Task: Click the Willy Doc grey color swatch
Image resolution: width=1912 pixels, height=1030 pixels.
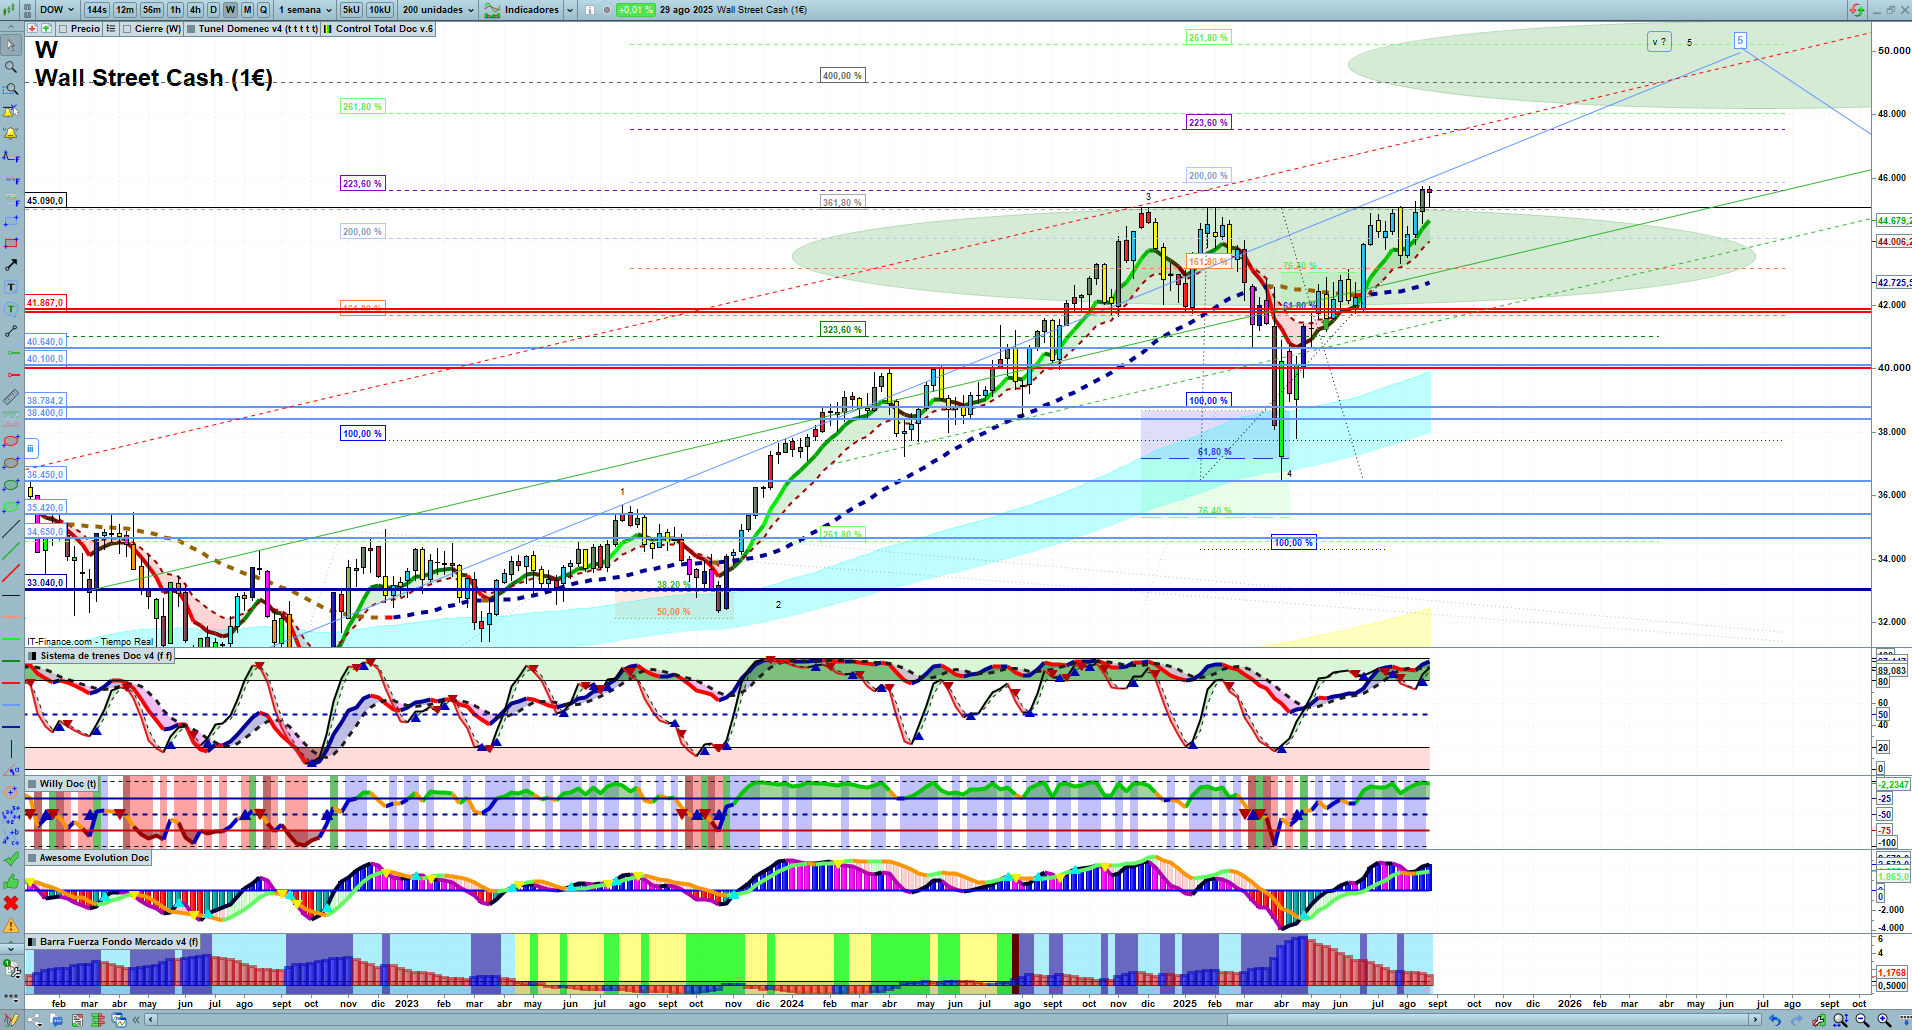Action: [33, 784]
